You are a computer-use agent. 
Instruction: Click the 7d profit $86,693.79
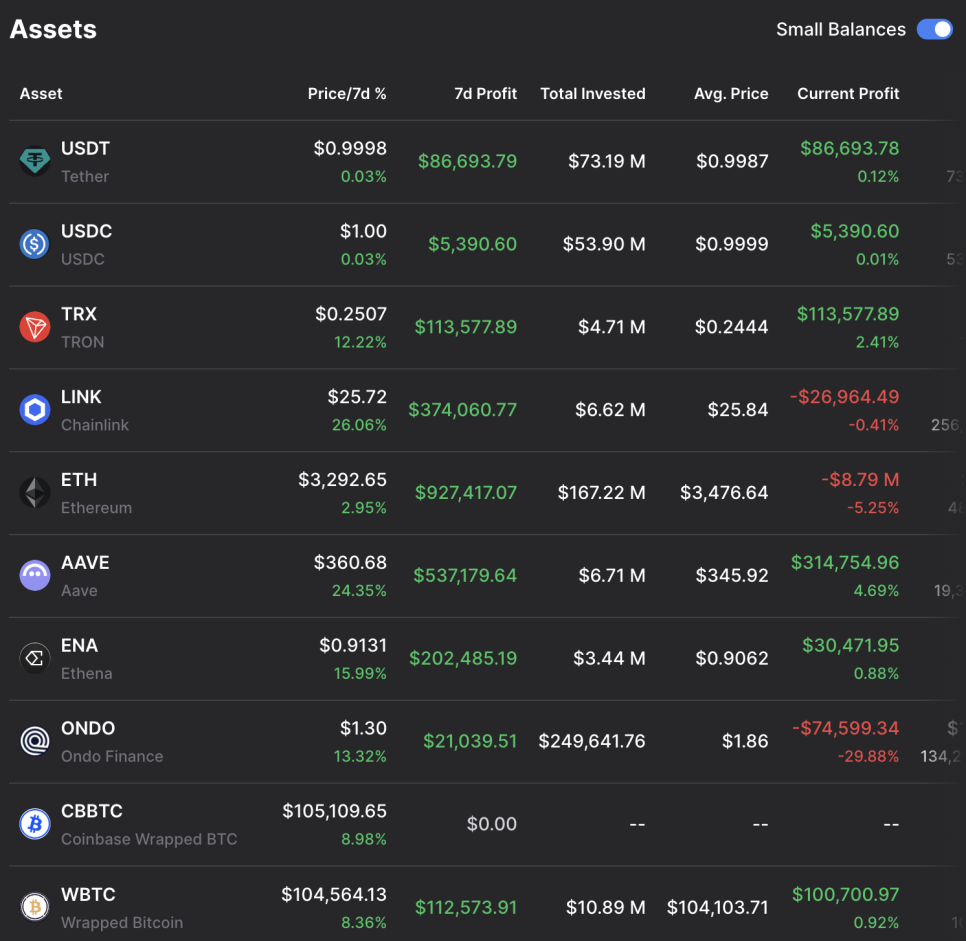point(467,161)
